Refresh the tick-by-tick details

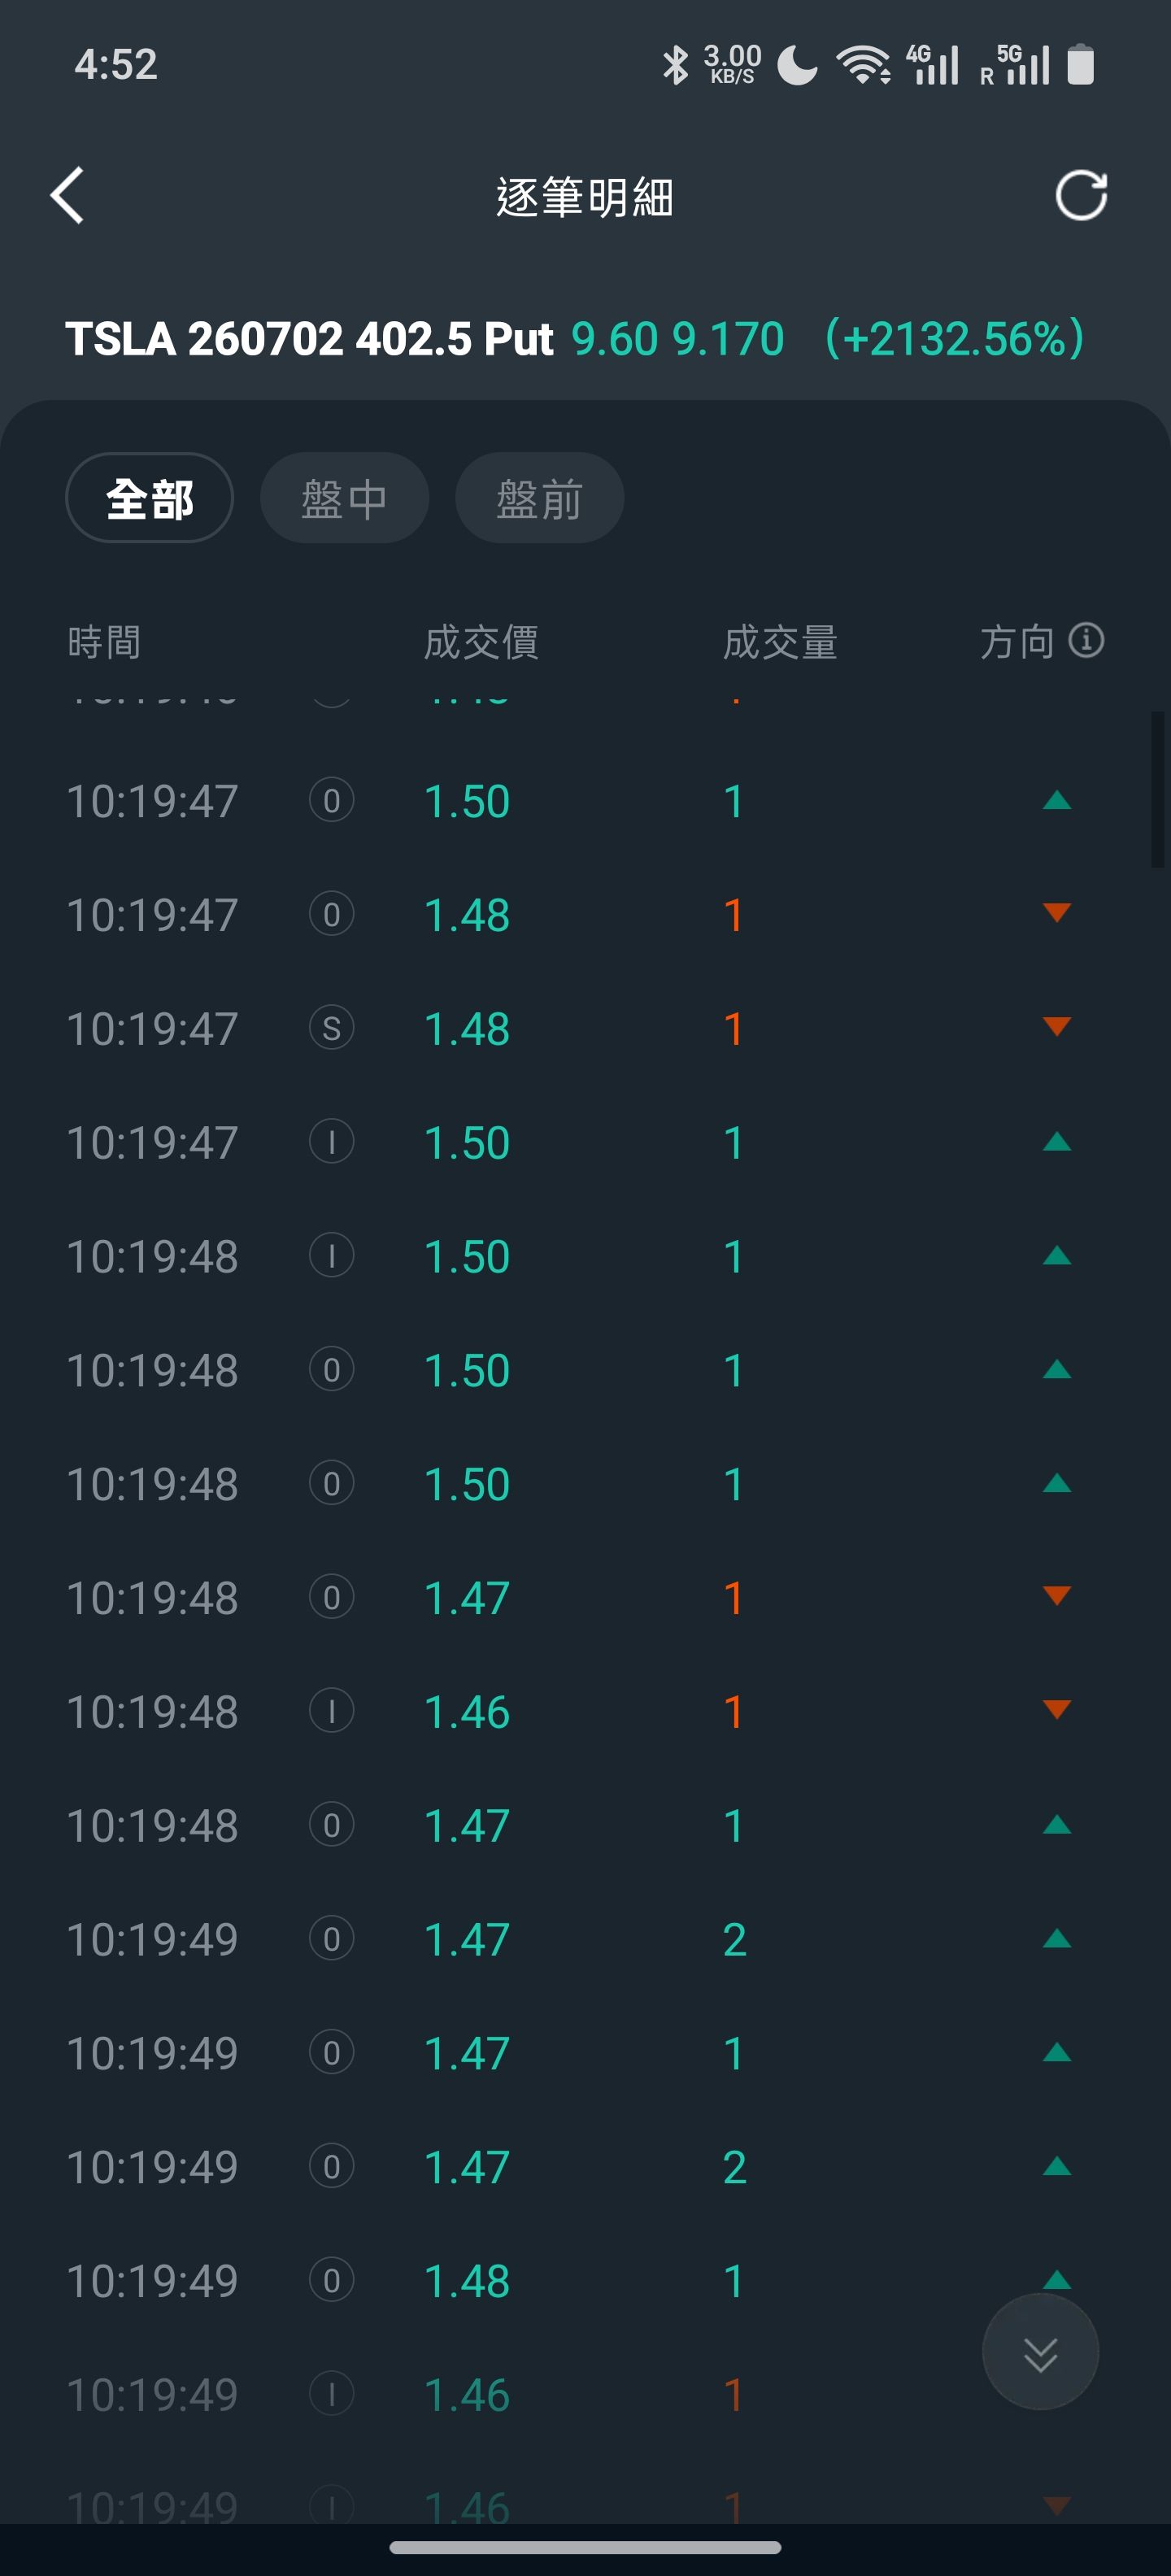pos(1081,196)
